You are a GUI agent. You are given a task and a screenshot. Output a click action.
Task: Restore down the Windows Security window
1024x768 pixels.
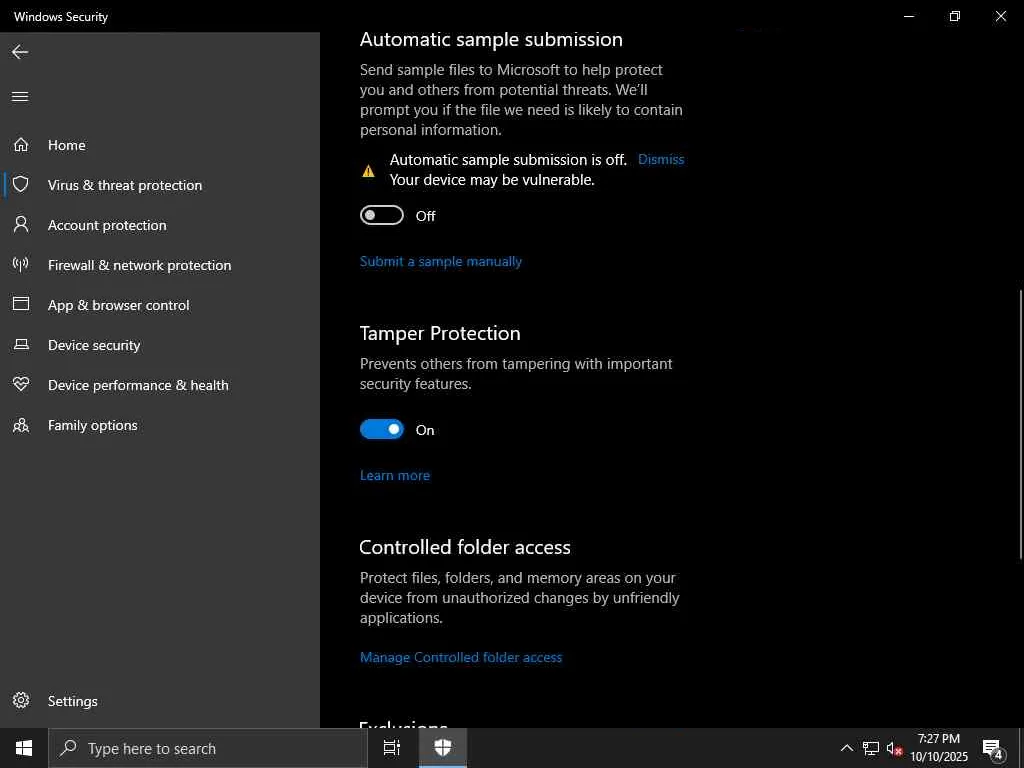click(x=955, y=16)
